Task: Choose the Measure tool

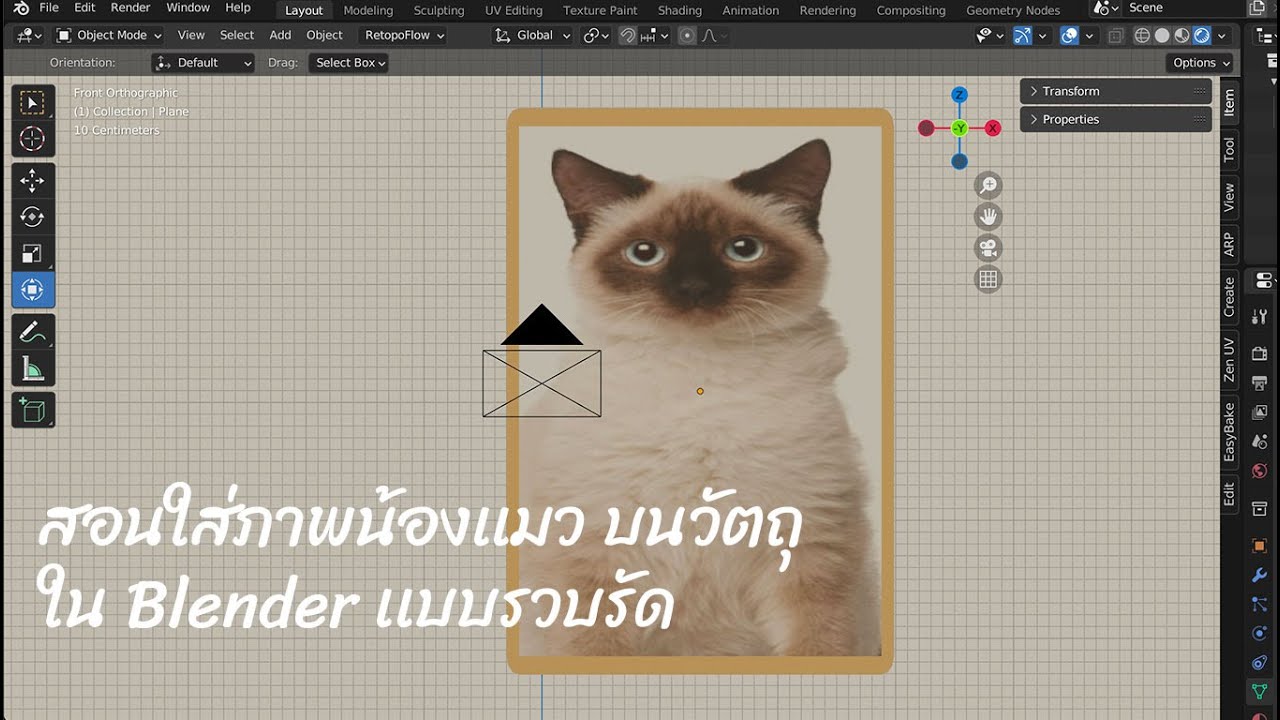Action: click(33, 368)
